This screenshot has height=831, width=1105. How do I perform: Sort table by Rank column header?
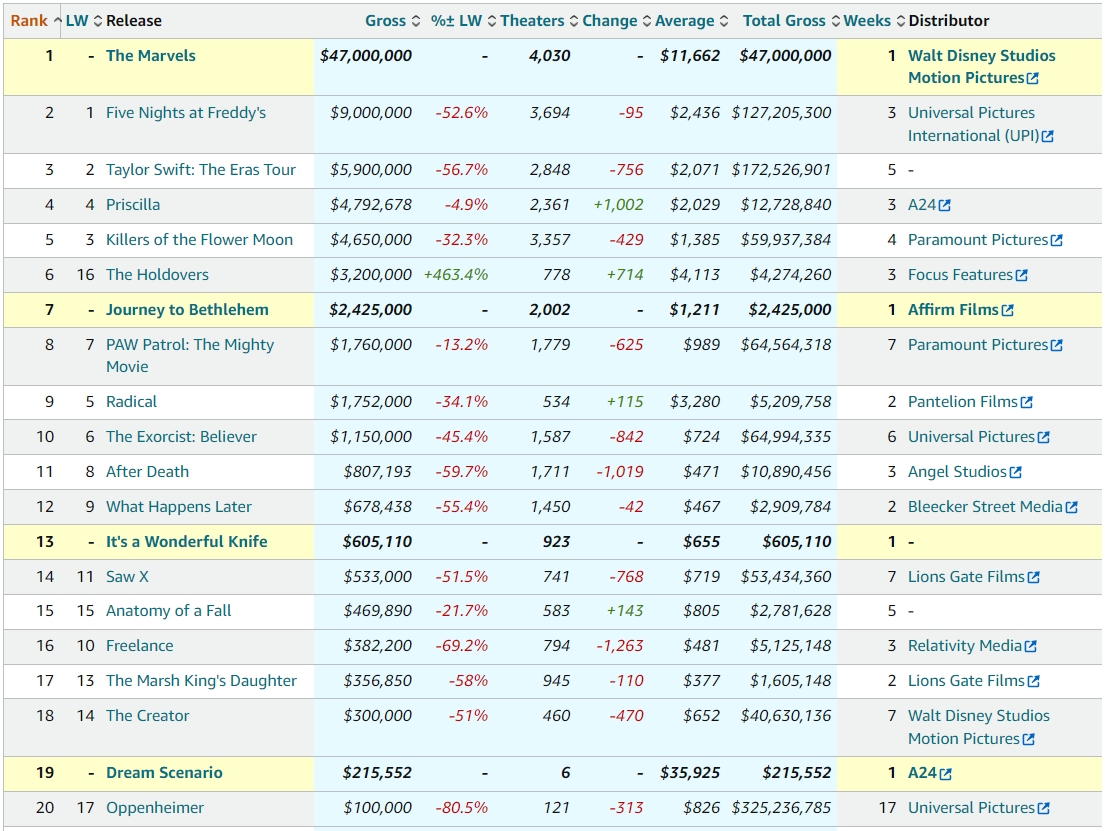click(35, 21)
